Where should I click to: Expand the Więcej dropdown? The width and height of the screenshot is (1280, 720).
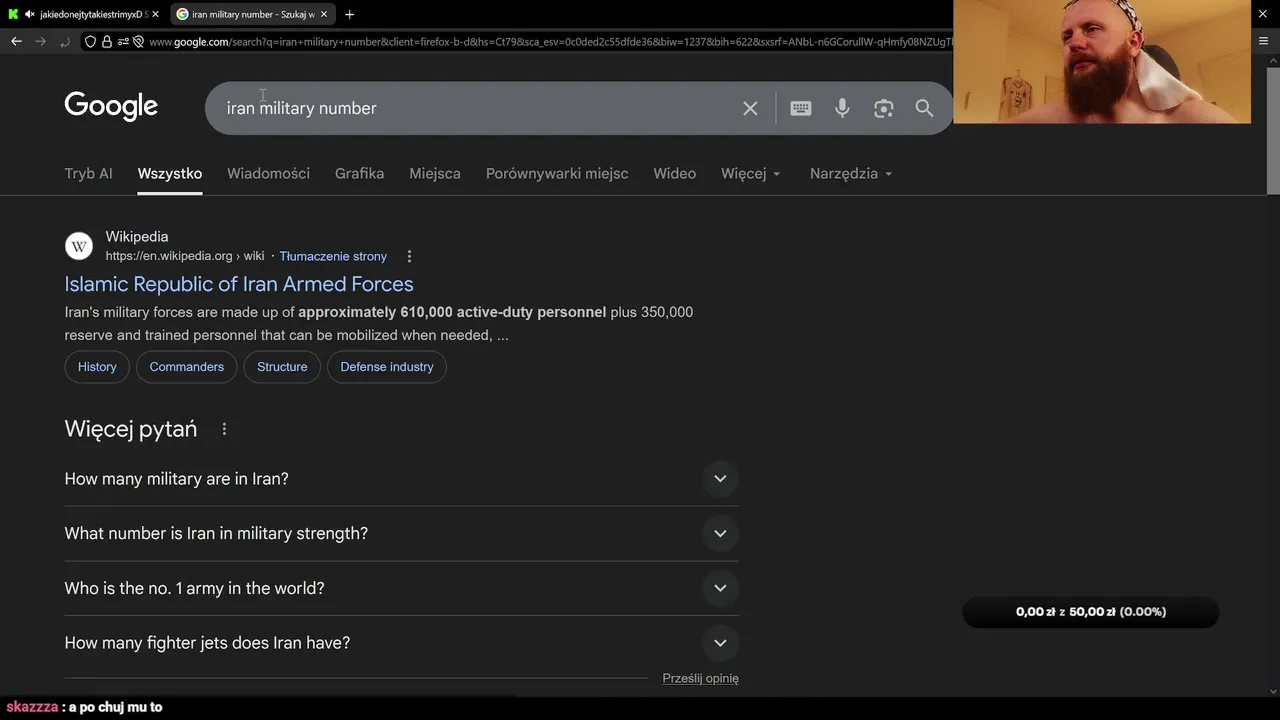[x=751, y=173]
